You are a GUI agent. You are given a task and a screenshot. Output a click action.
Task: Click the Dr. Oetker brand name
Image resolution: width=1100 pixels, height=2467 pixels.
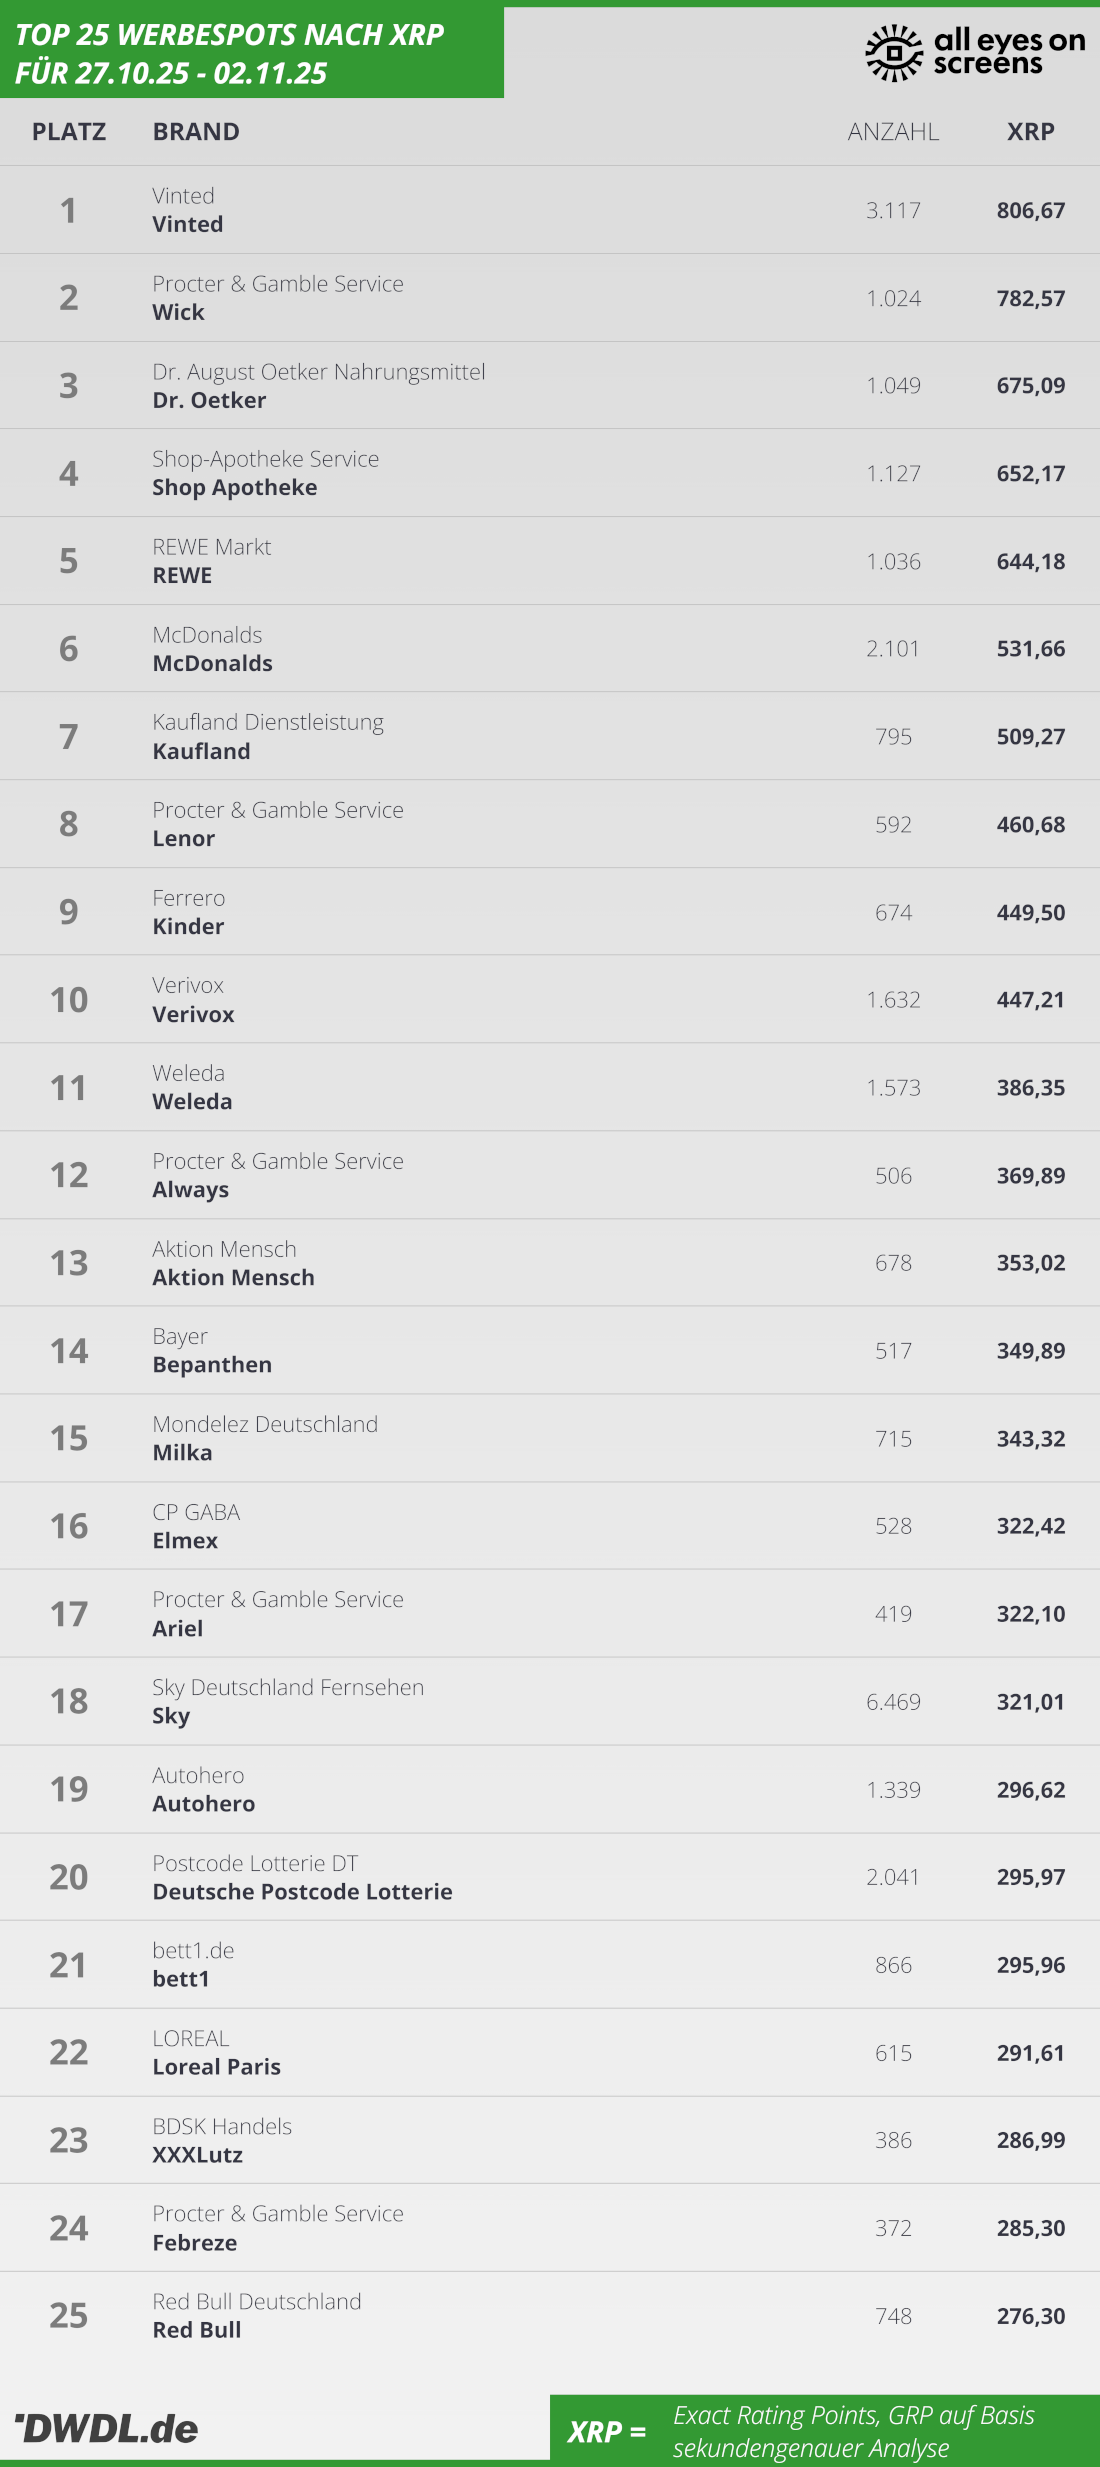pos(209,400)
